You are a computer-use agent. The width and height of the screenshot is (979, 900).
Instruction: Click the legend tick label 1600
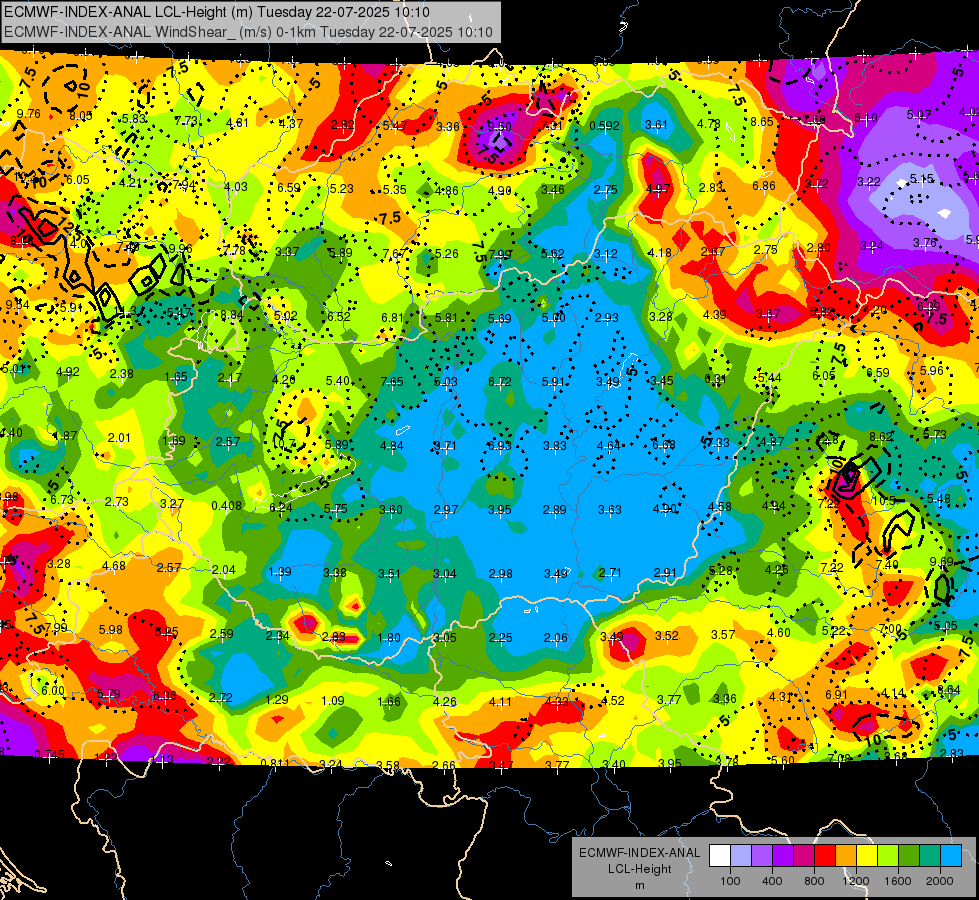tap(898, 881)
